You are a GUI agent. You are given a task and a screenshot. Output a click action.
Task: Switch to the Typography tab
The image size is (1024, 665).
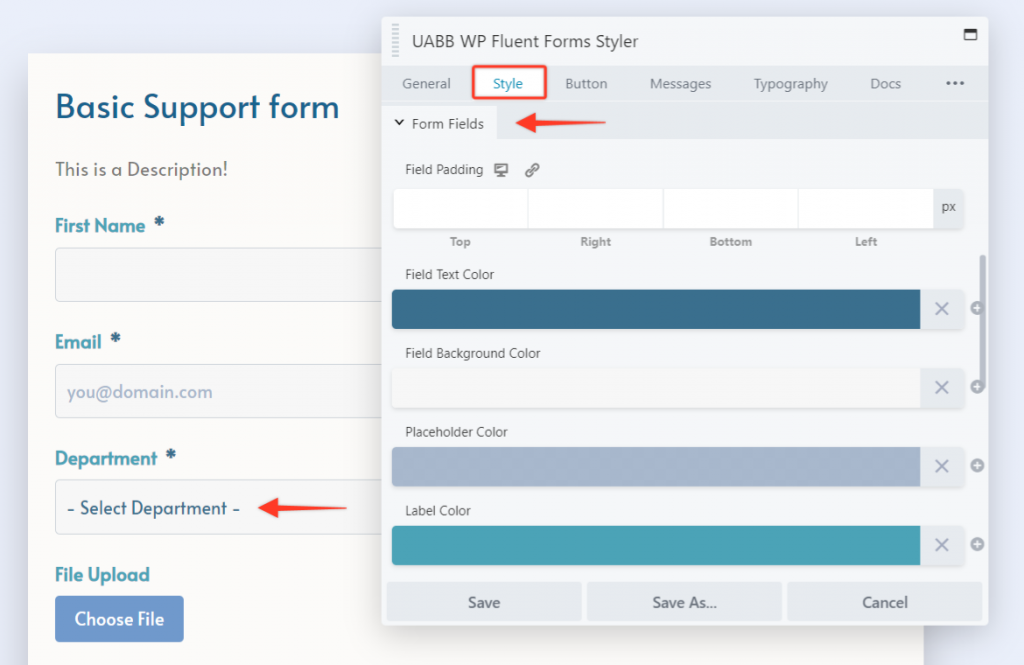click(790, 84)
